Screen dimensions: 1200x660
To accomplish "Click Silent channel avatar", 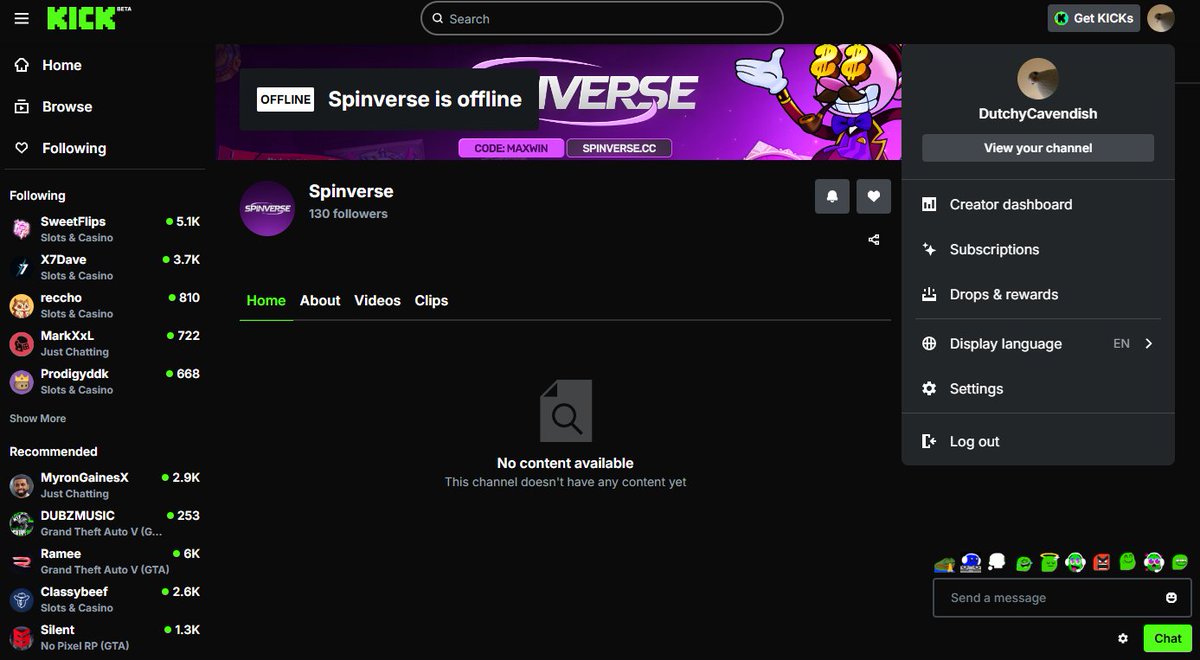I will [x=21, y=637].
